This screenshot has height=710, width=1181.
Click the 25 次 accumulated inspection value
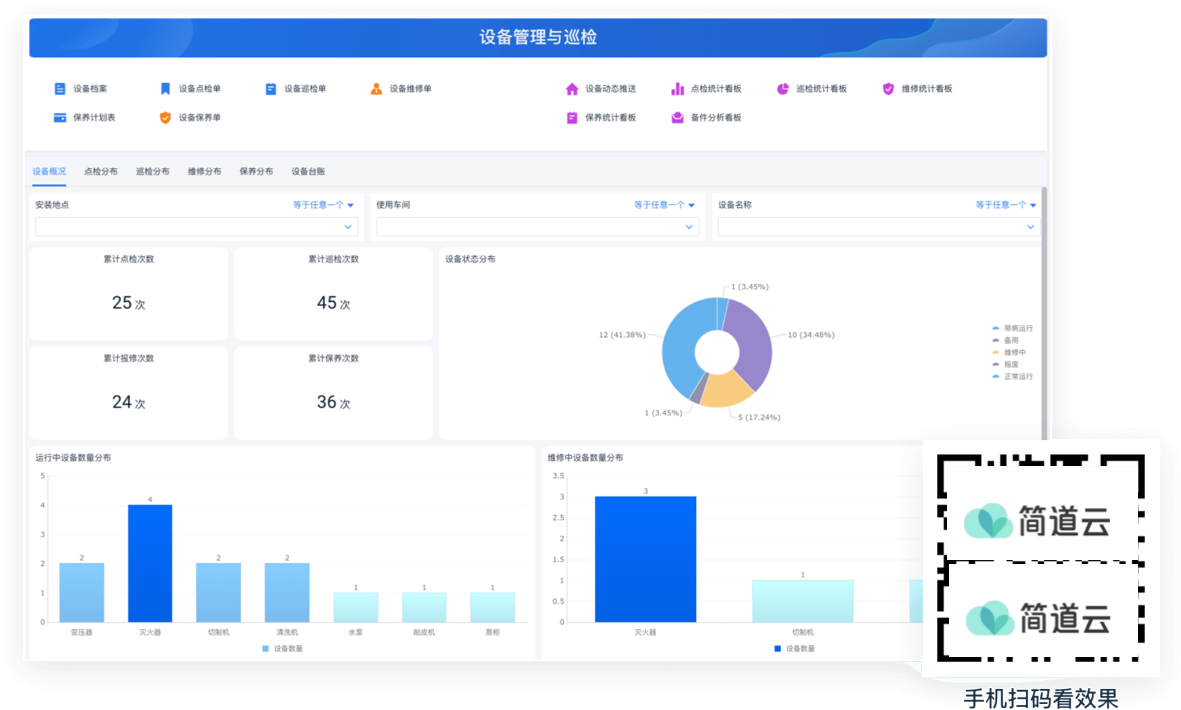(x=129, y=303)
